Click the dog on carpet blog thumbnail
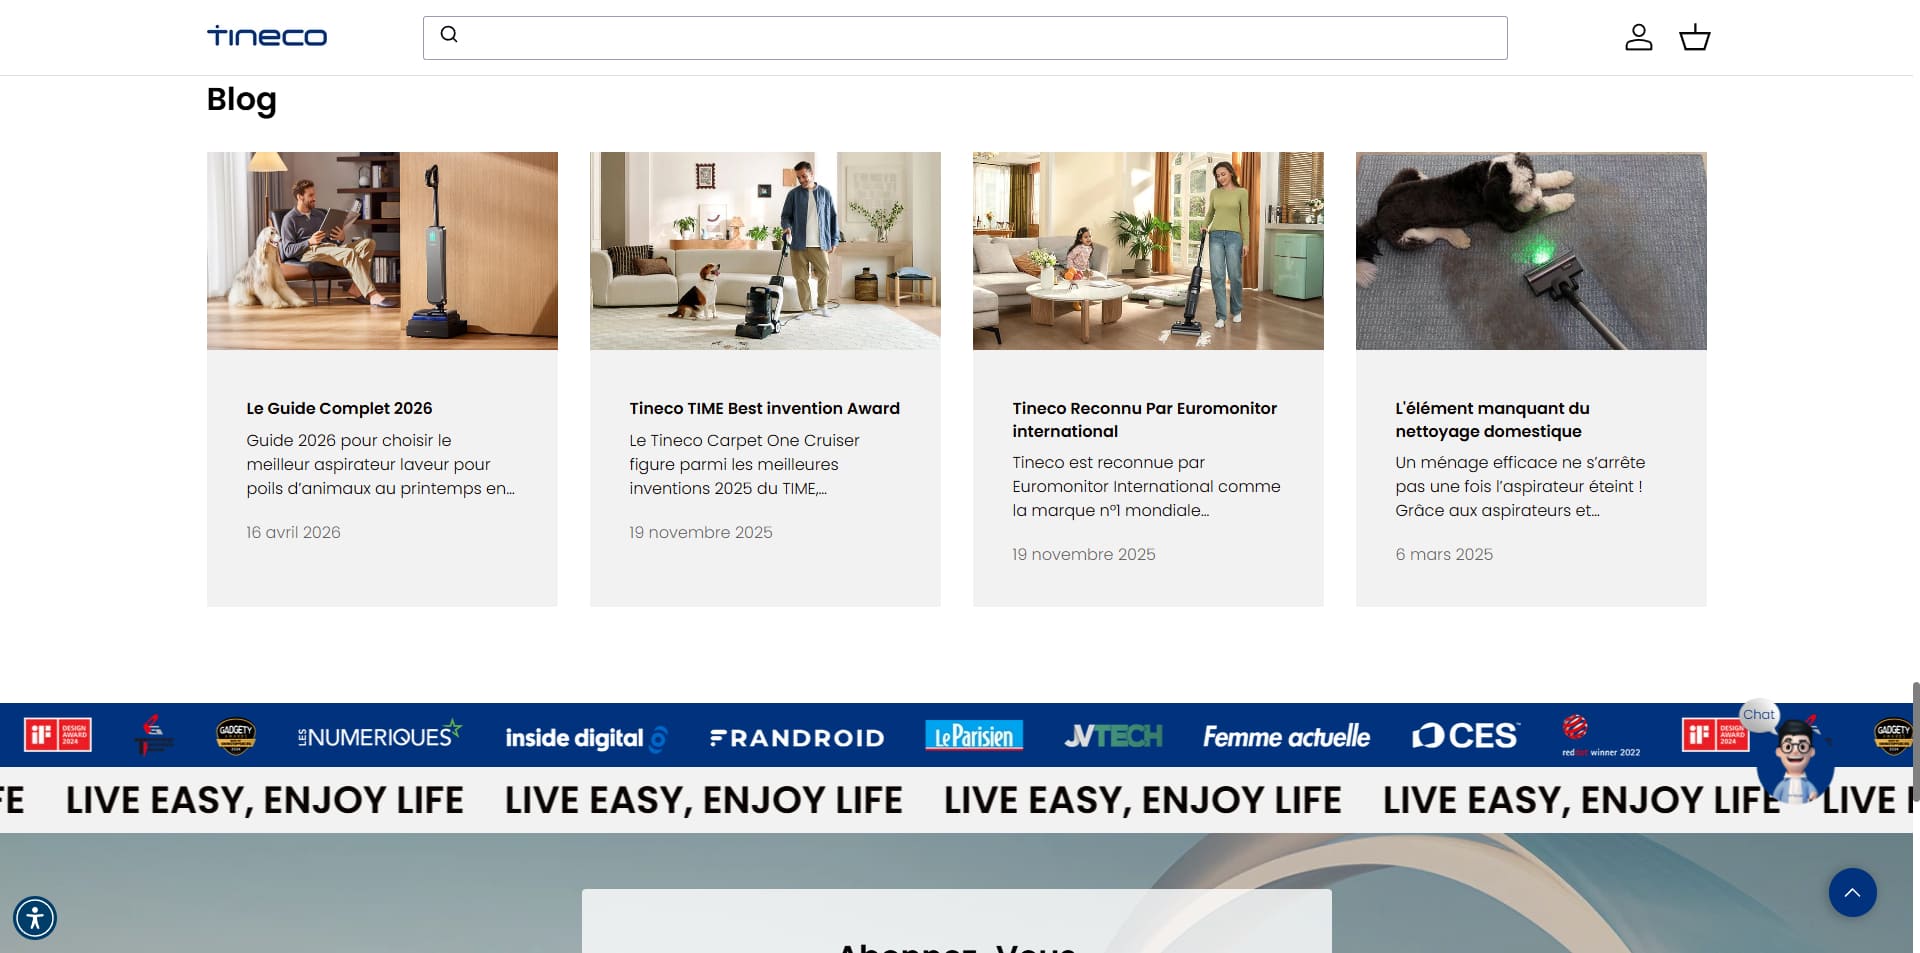The image size is (1920, 953). (1531, 251)
